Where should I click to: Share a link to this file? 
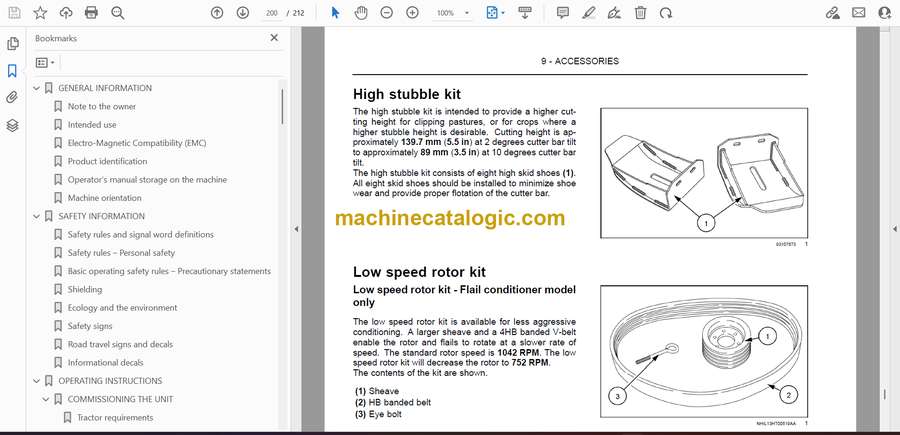click(832, 13)
